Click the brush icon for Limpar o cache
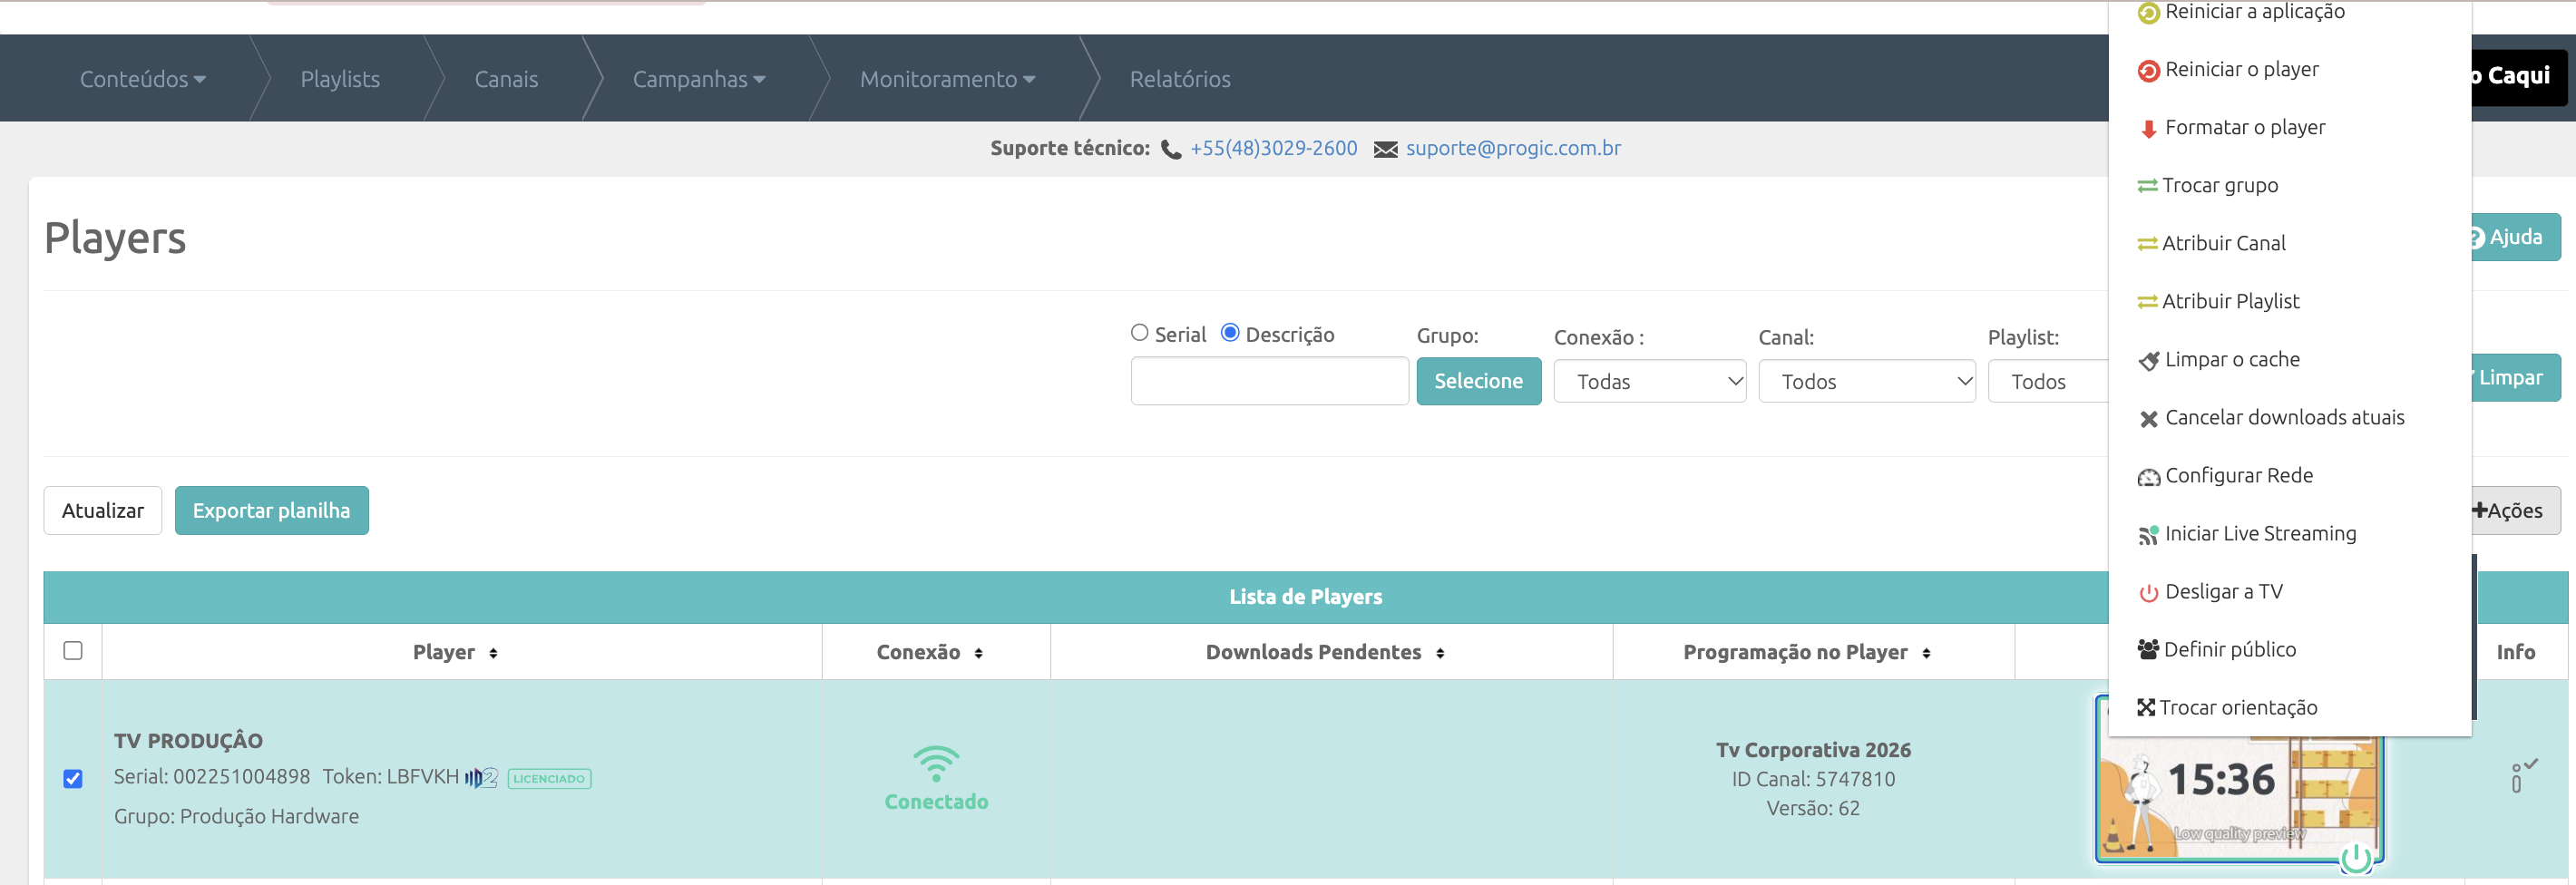The height and width of the screenshot is (885, 2576). pos(2148,361)
